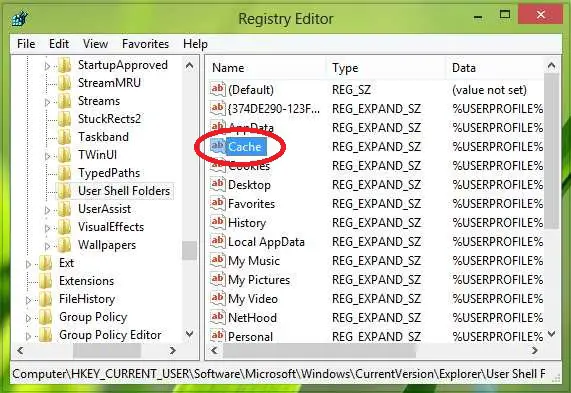This screenshot has width=571, height=393.
Task: Click values pane scroll down arrow
Action: (552, 334)
